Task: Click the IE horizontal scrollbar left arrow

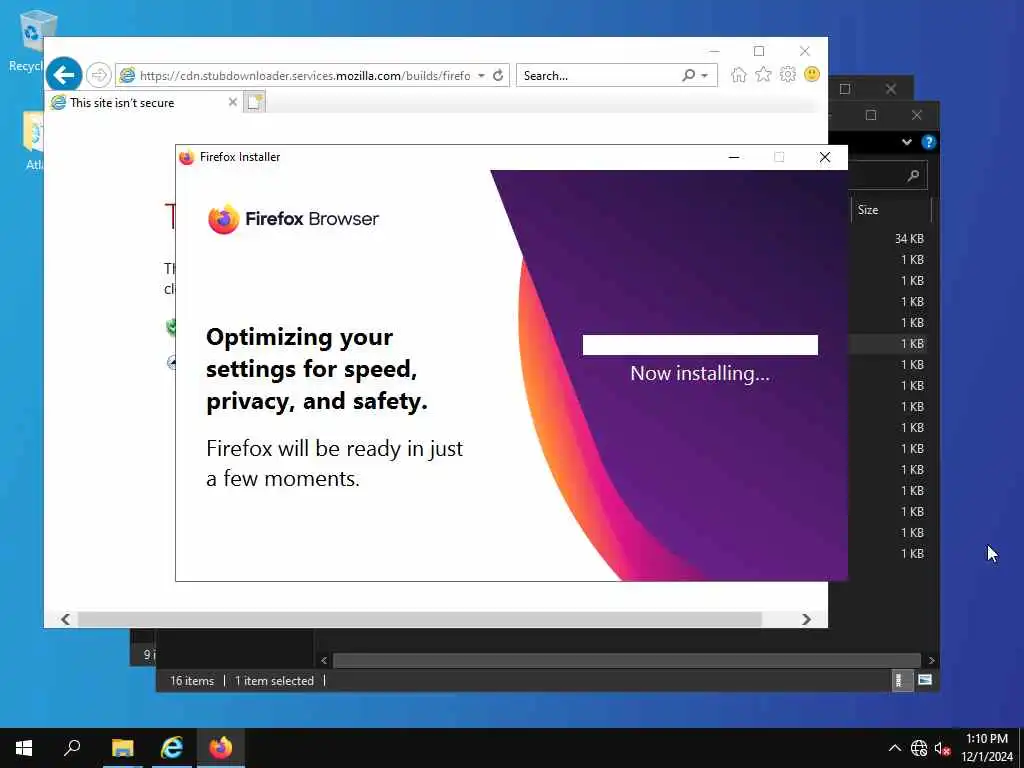Action: coord(65,619)
